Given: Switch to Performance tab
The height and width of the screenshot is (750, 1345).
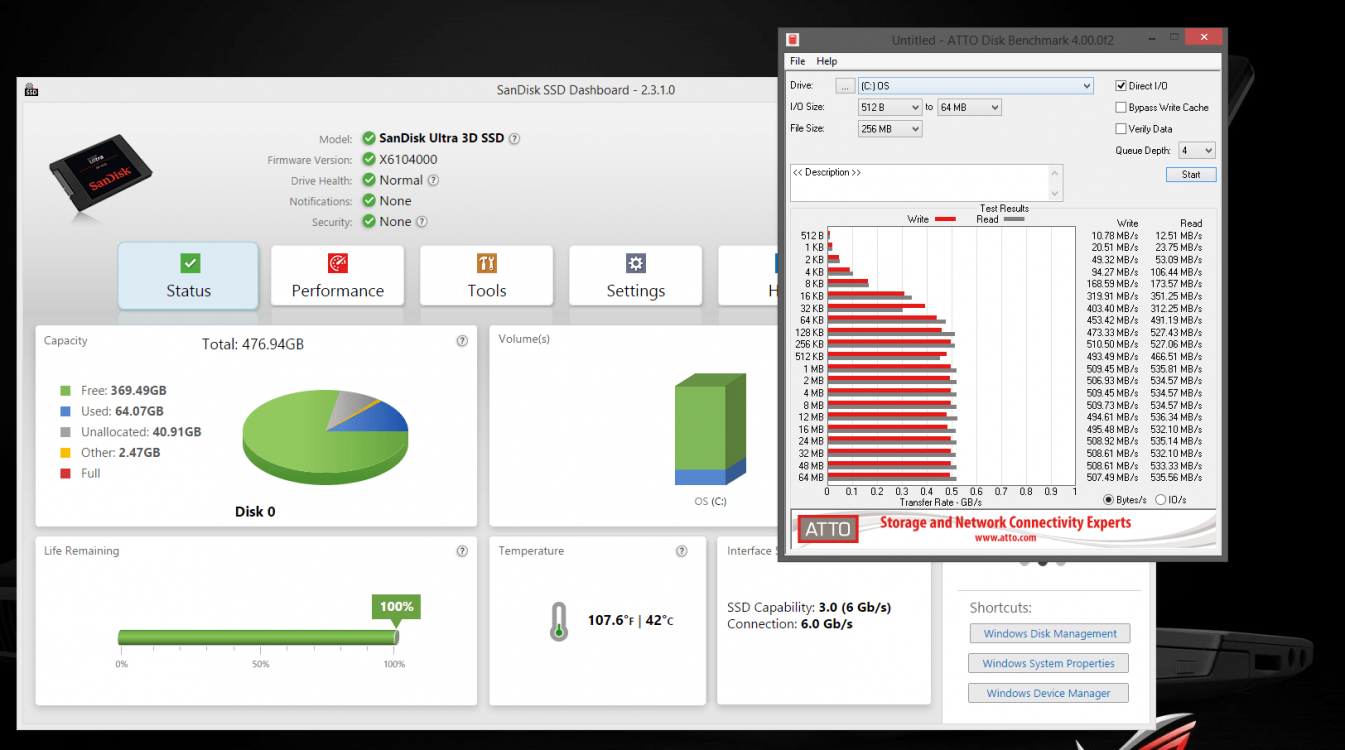Looking at the screenshot, I should [338, 276].
